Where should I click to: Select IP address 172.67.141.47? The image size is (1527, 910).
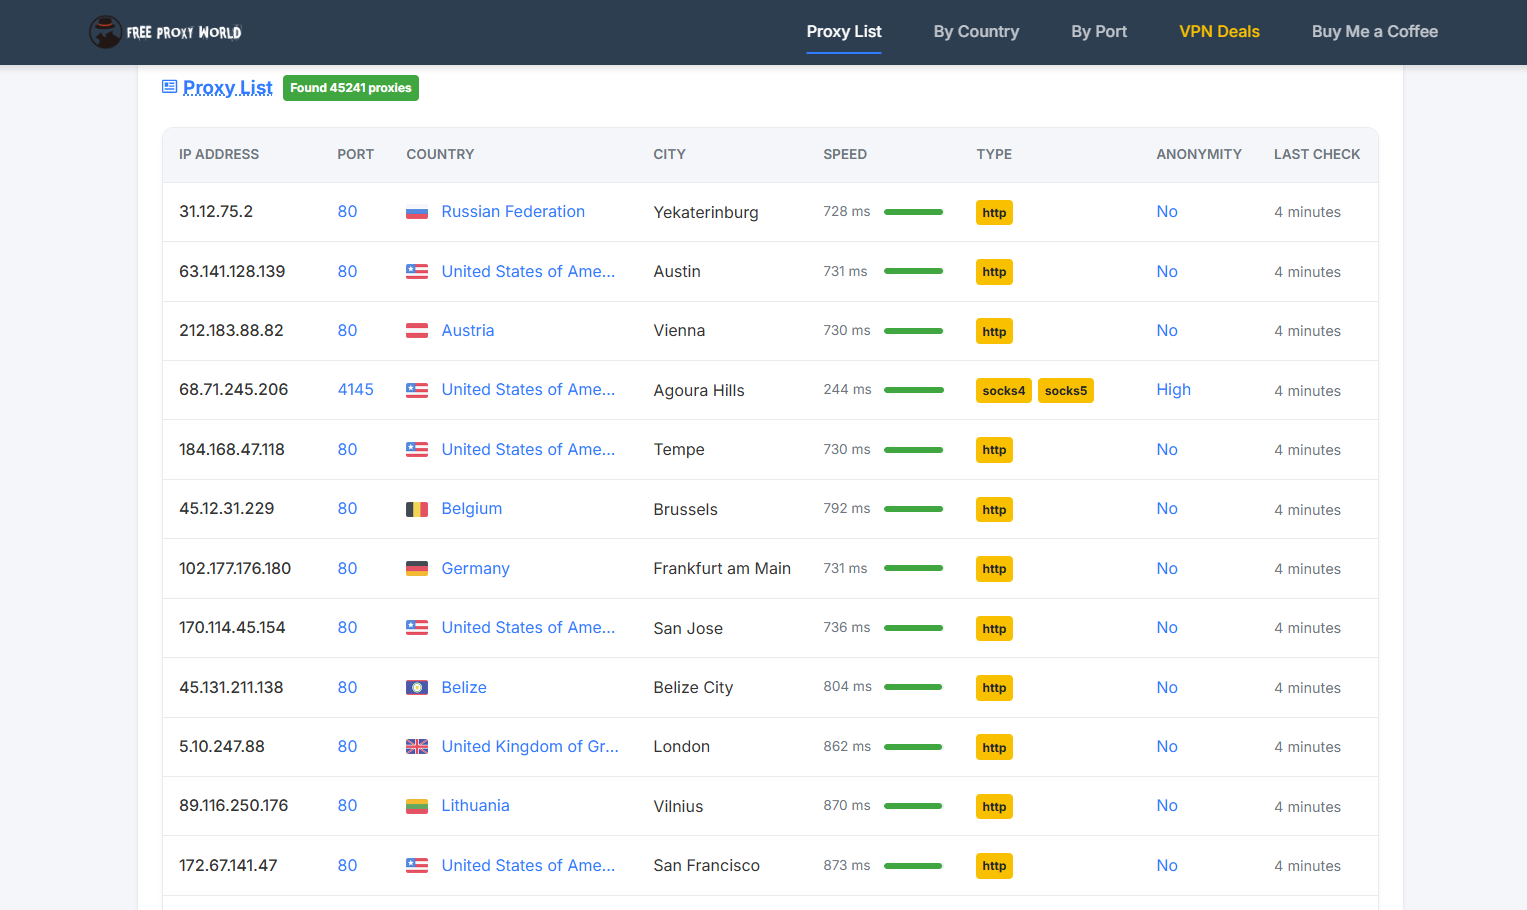228,865
